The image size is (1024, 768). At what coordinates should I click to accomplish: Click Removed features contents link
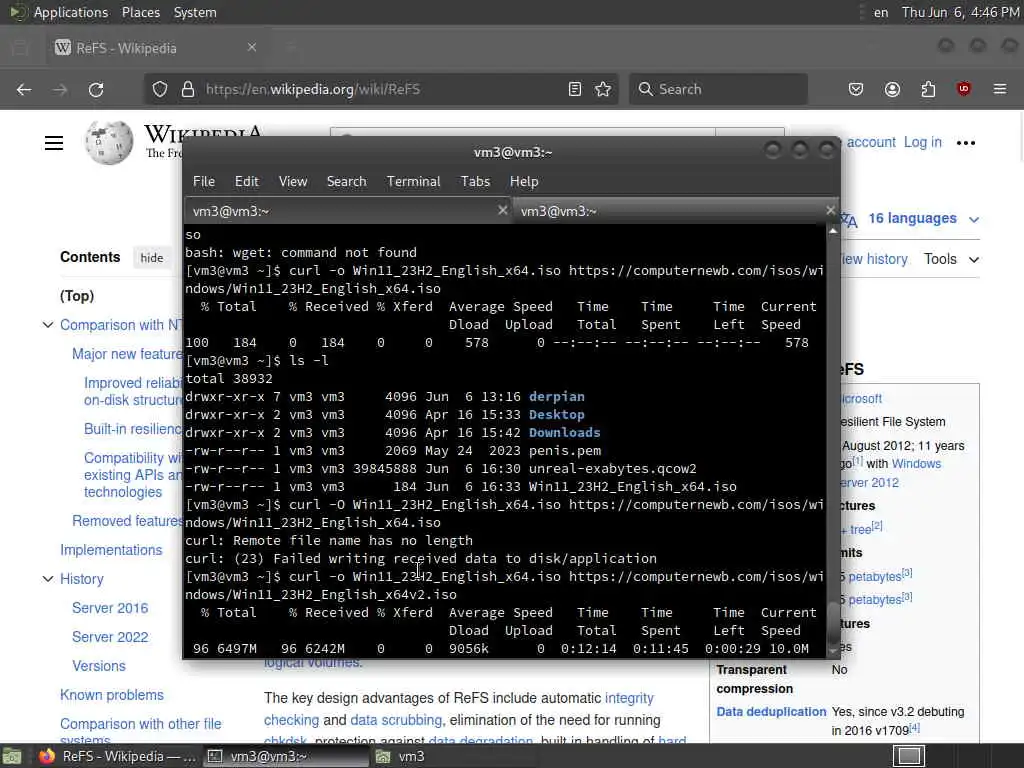click(128, 521)
